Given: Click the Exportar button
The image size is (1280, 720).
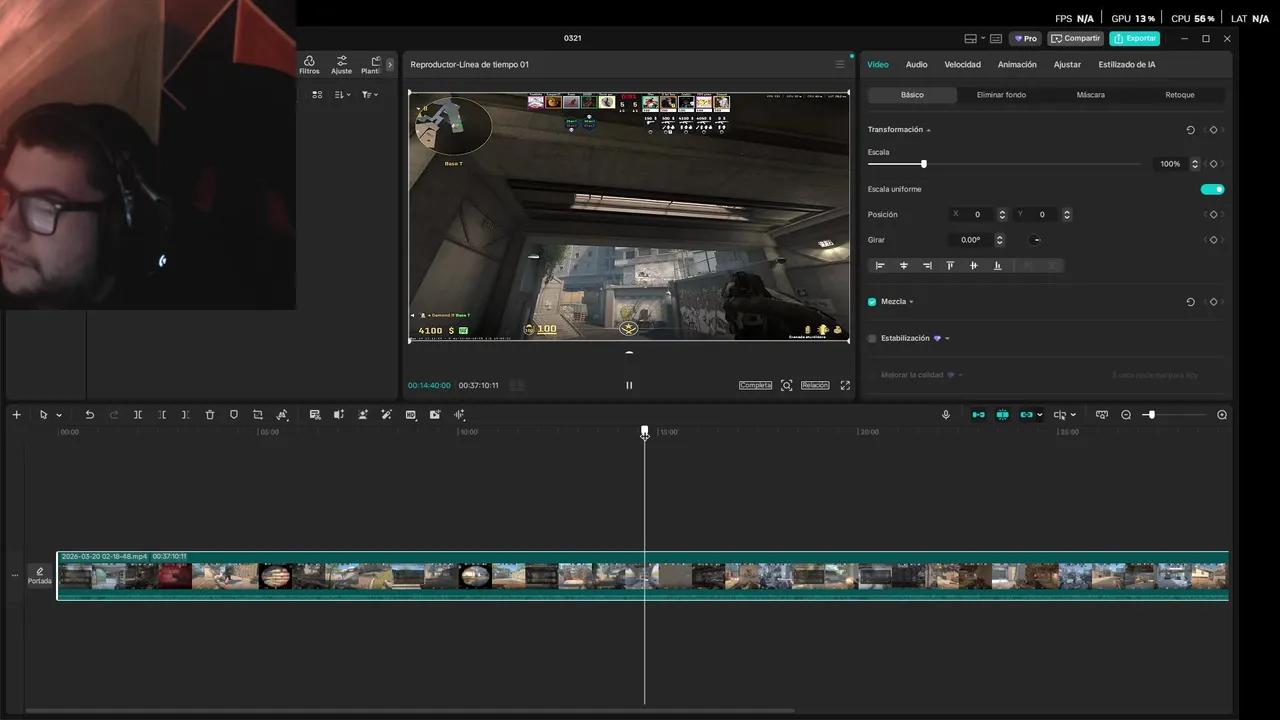Looking at the screenshot, I should coord(1135,39).
